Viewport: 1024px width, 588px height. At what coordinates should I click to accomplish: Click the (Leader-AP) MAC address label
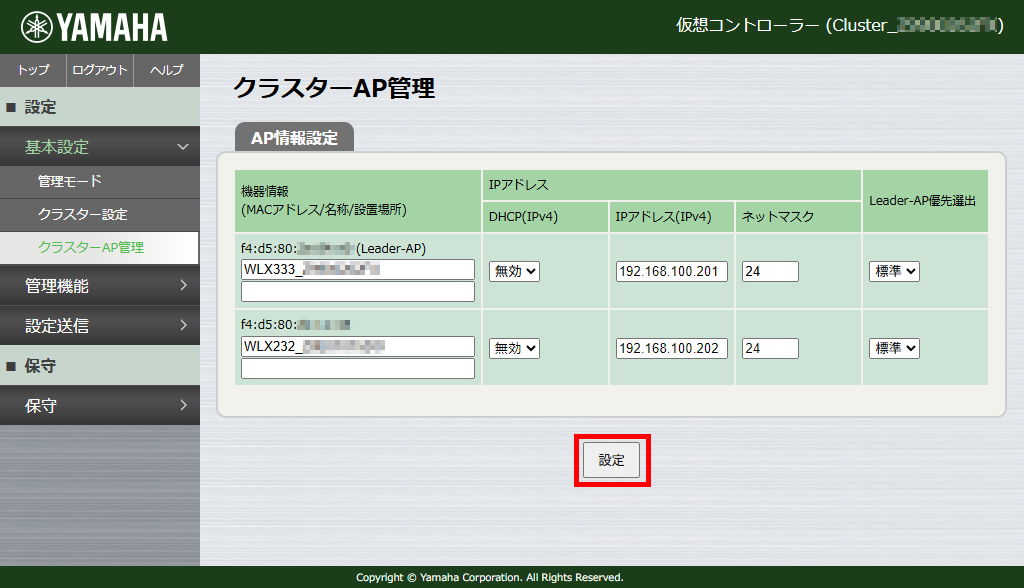click(x=333, y=248)
